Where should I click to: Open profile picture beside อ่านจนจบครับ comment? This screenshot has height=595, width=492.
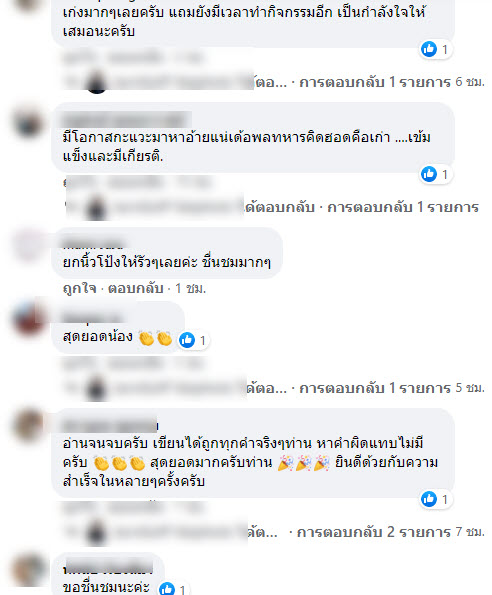click(28, 425)
